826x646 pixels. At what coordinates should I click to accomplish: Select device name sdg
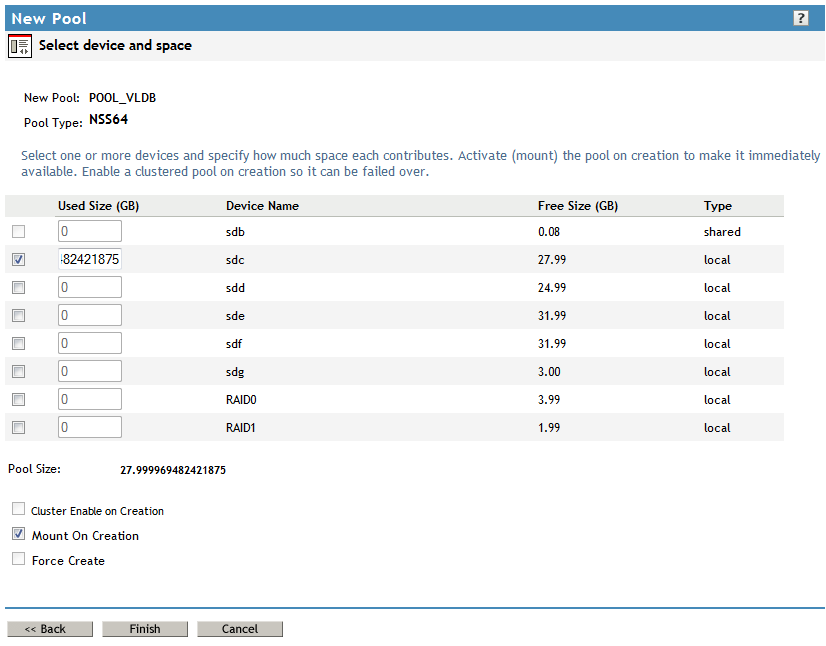[x=235, y=372]
